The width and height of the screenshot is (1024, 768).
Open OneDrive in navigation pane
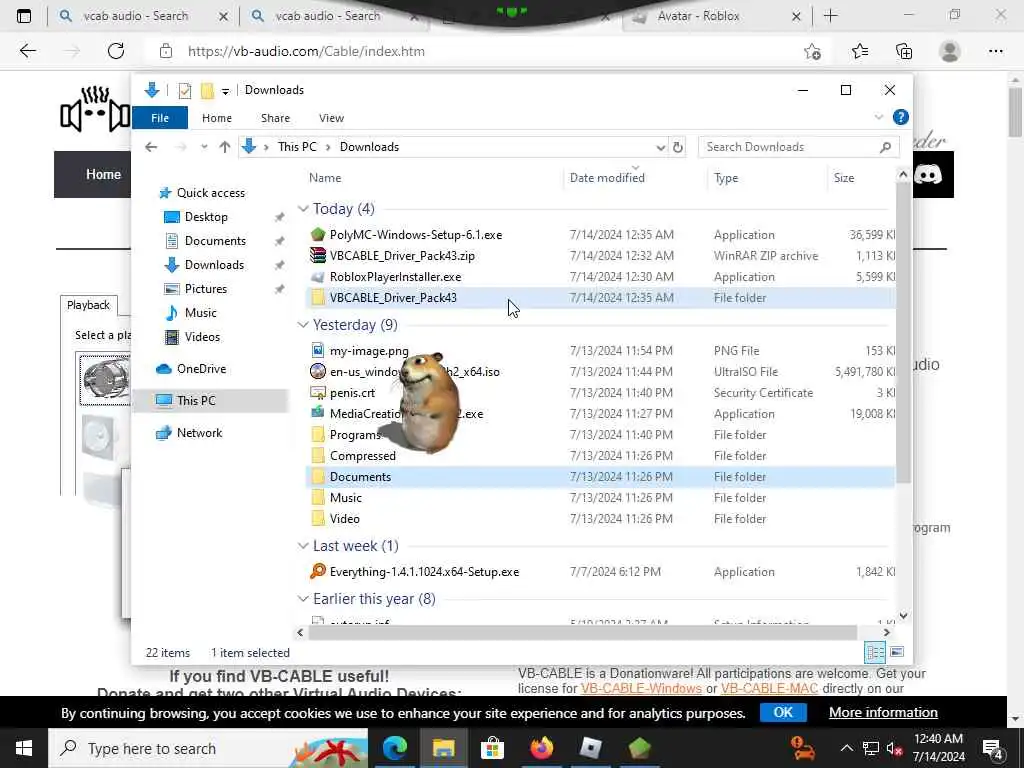point(201,369)
